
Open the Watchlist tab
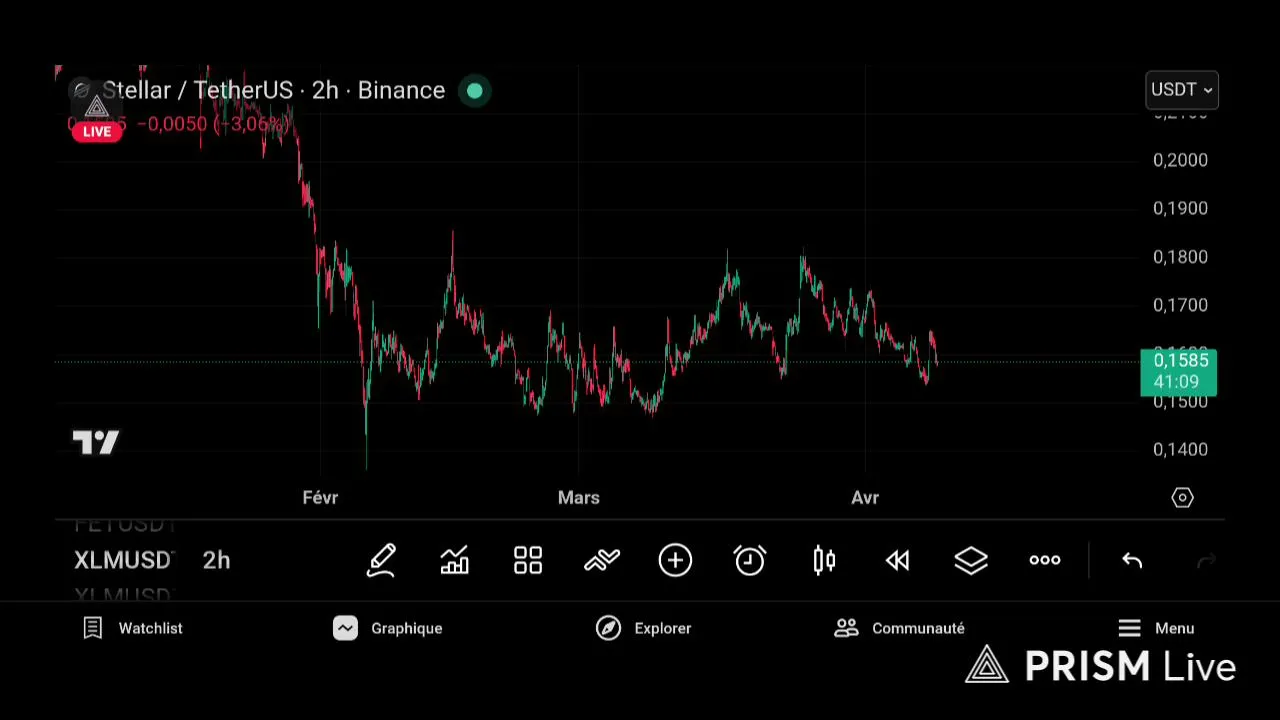133,628
